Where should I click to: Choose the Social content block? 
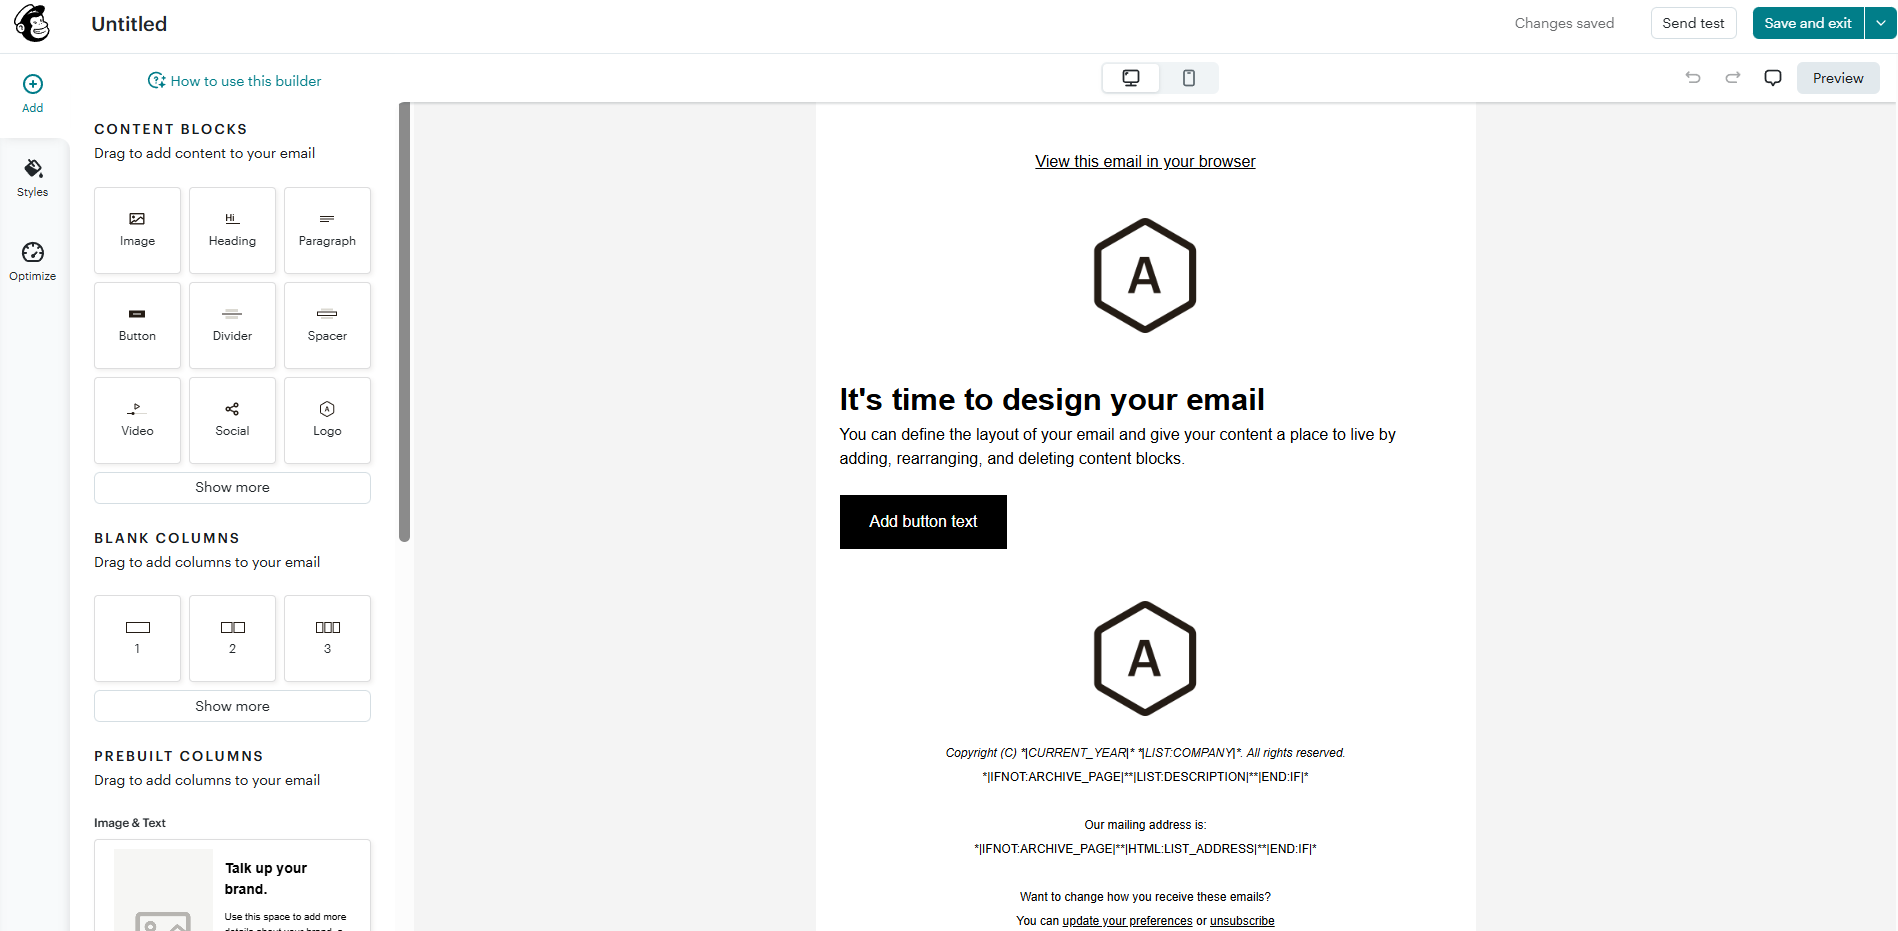(x=231, y=420)
